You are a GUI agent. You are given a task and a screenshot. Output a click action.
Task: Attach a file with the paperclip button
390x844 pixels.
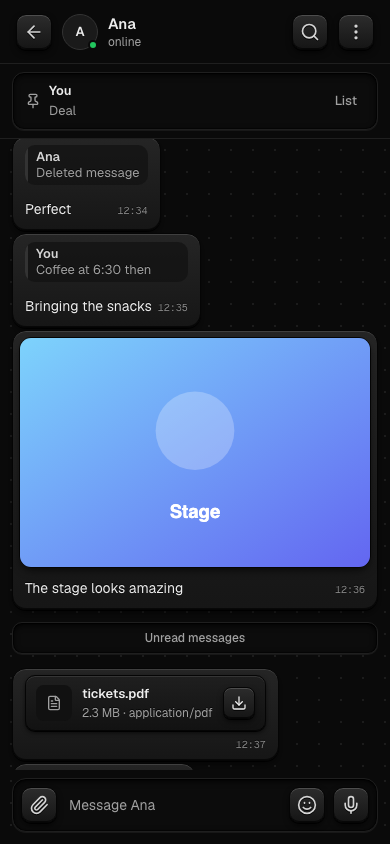[x=39, y=805]
